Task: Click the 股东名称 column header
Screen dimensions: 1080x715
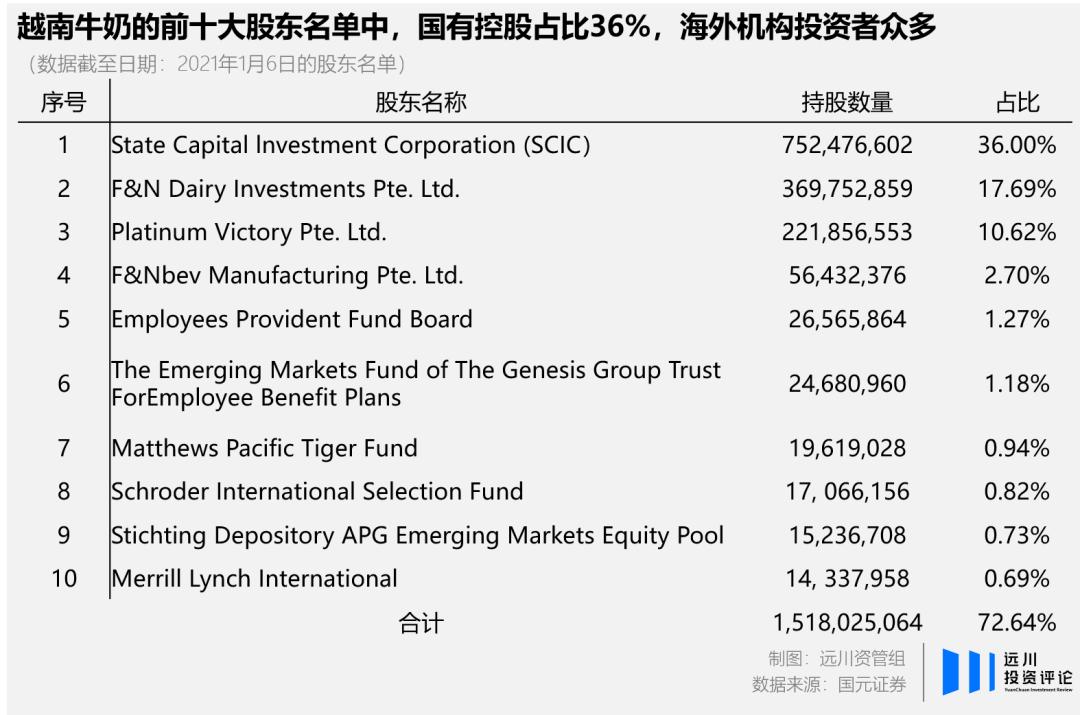Action: [420, 102]
